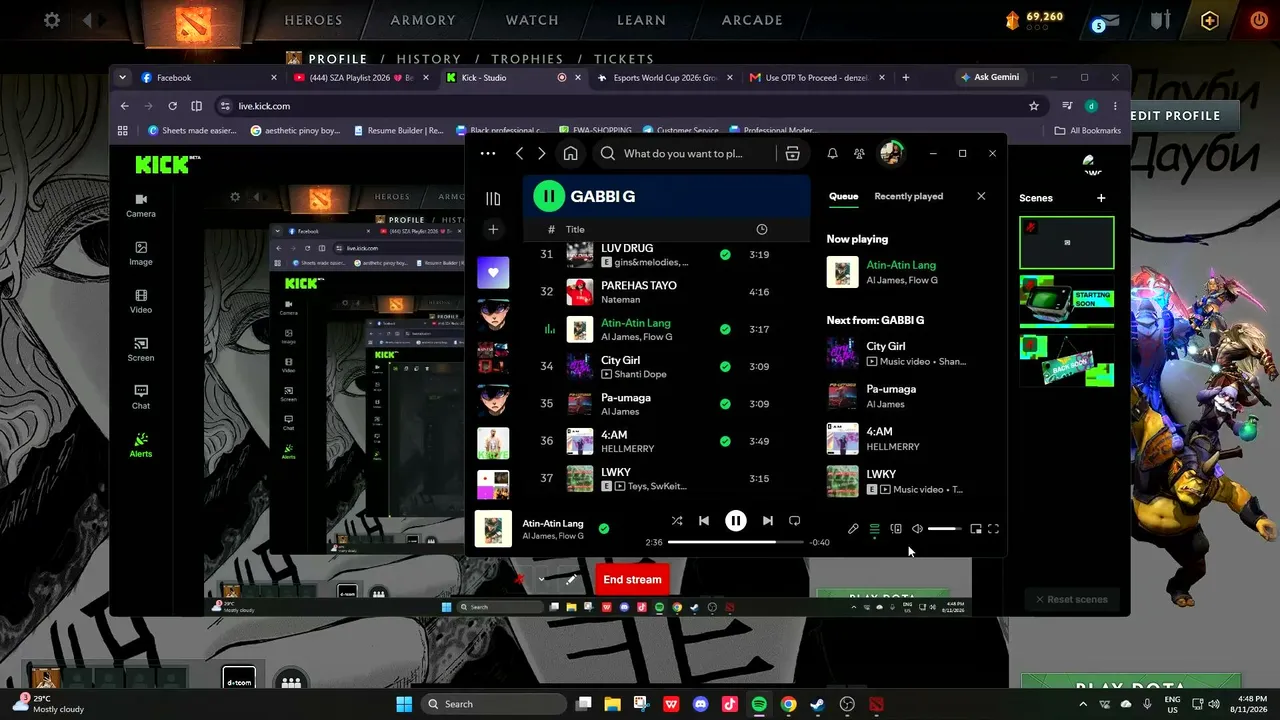This screenshot has width=1280, height=720.
Task: Mute Spotify using the speaker icon
Action: 917,528
